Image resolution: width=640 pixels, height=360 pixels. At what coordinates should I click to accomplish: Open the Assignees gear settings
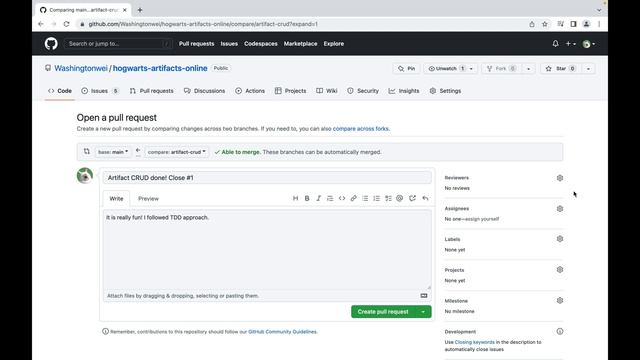pos(560,209)
